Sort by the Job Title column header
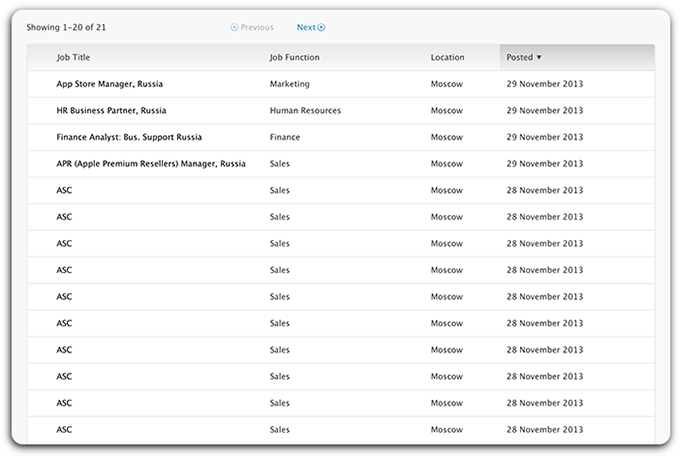 pos(73,58)
